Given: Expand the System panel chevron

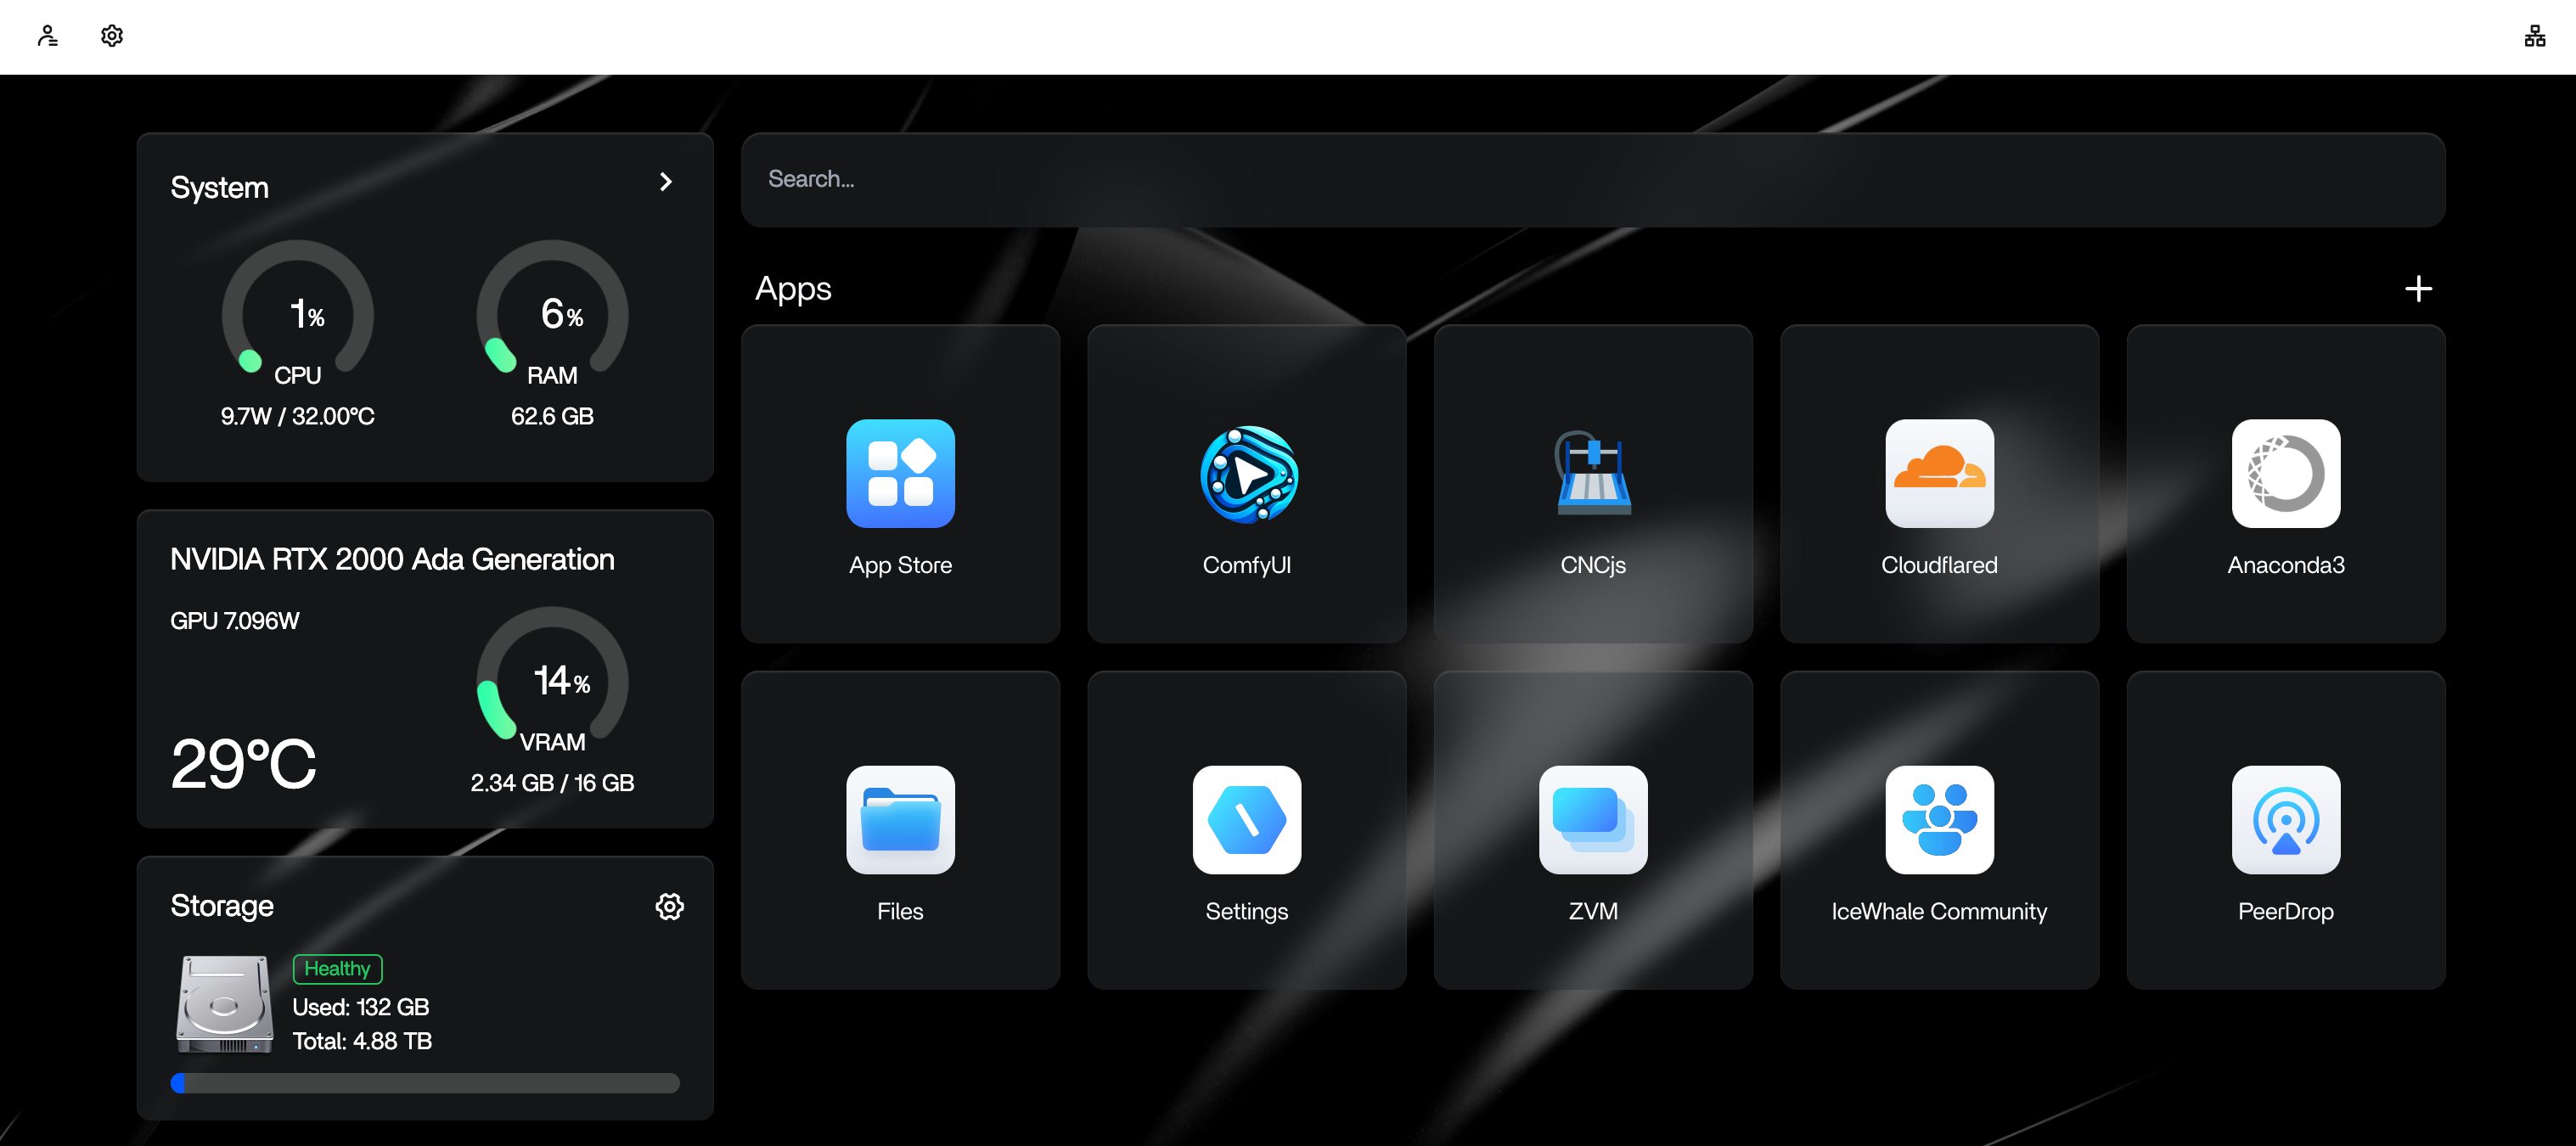Looking at the screenshot, I should point(666,182).
